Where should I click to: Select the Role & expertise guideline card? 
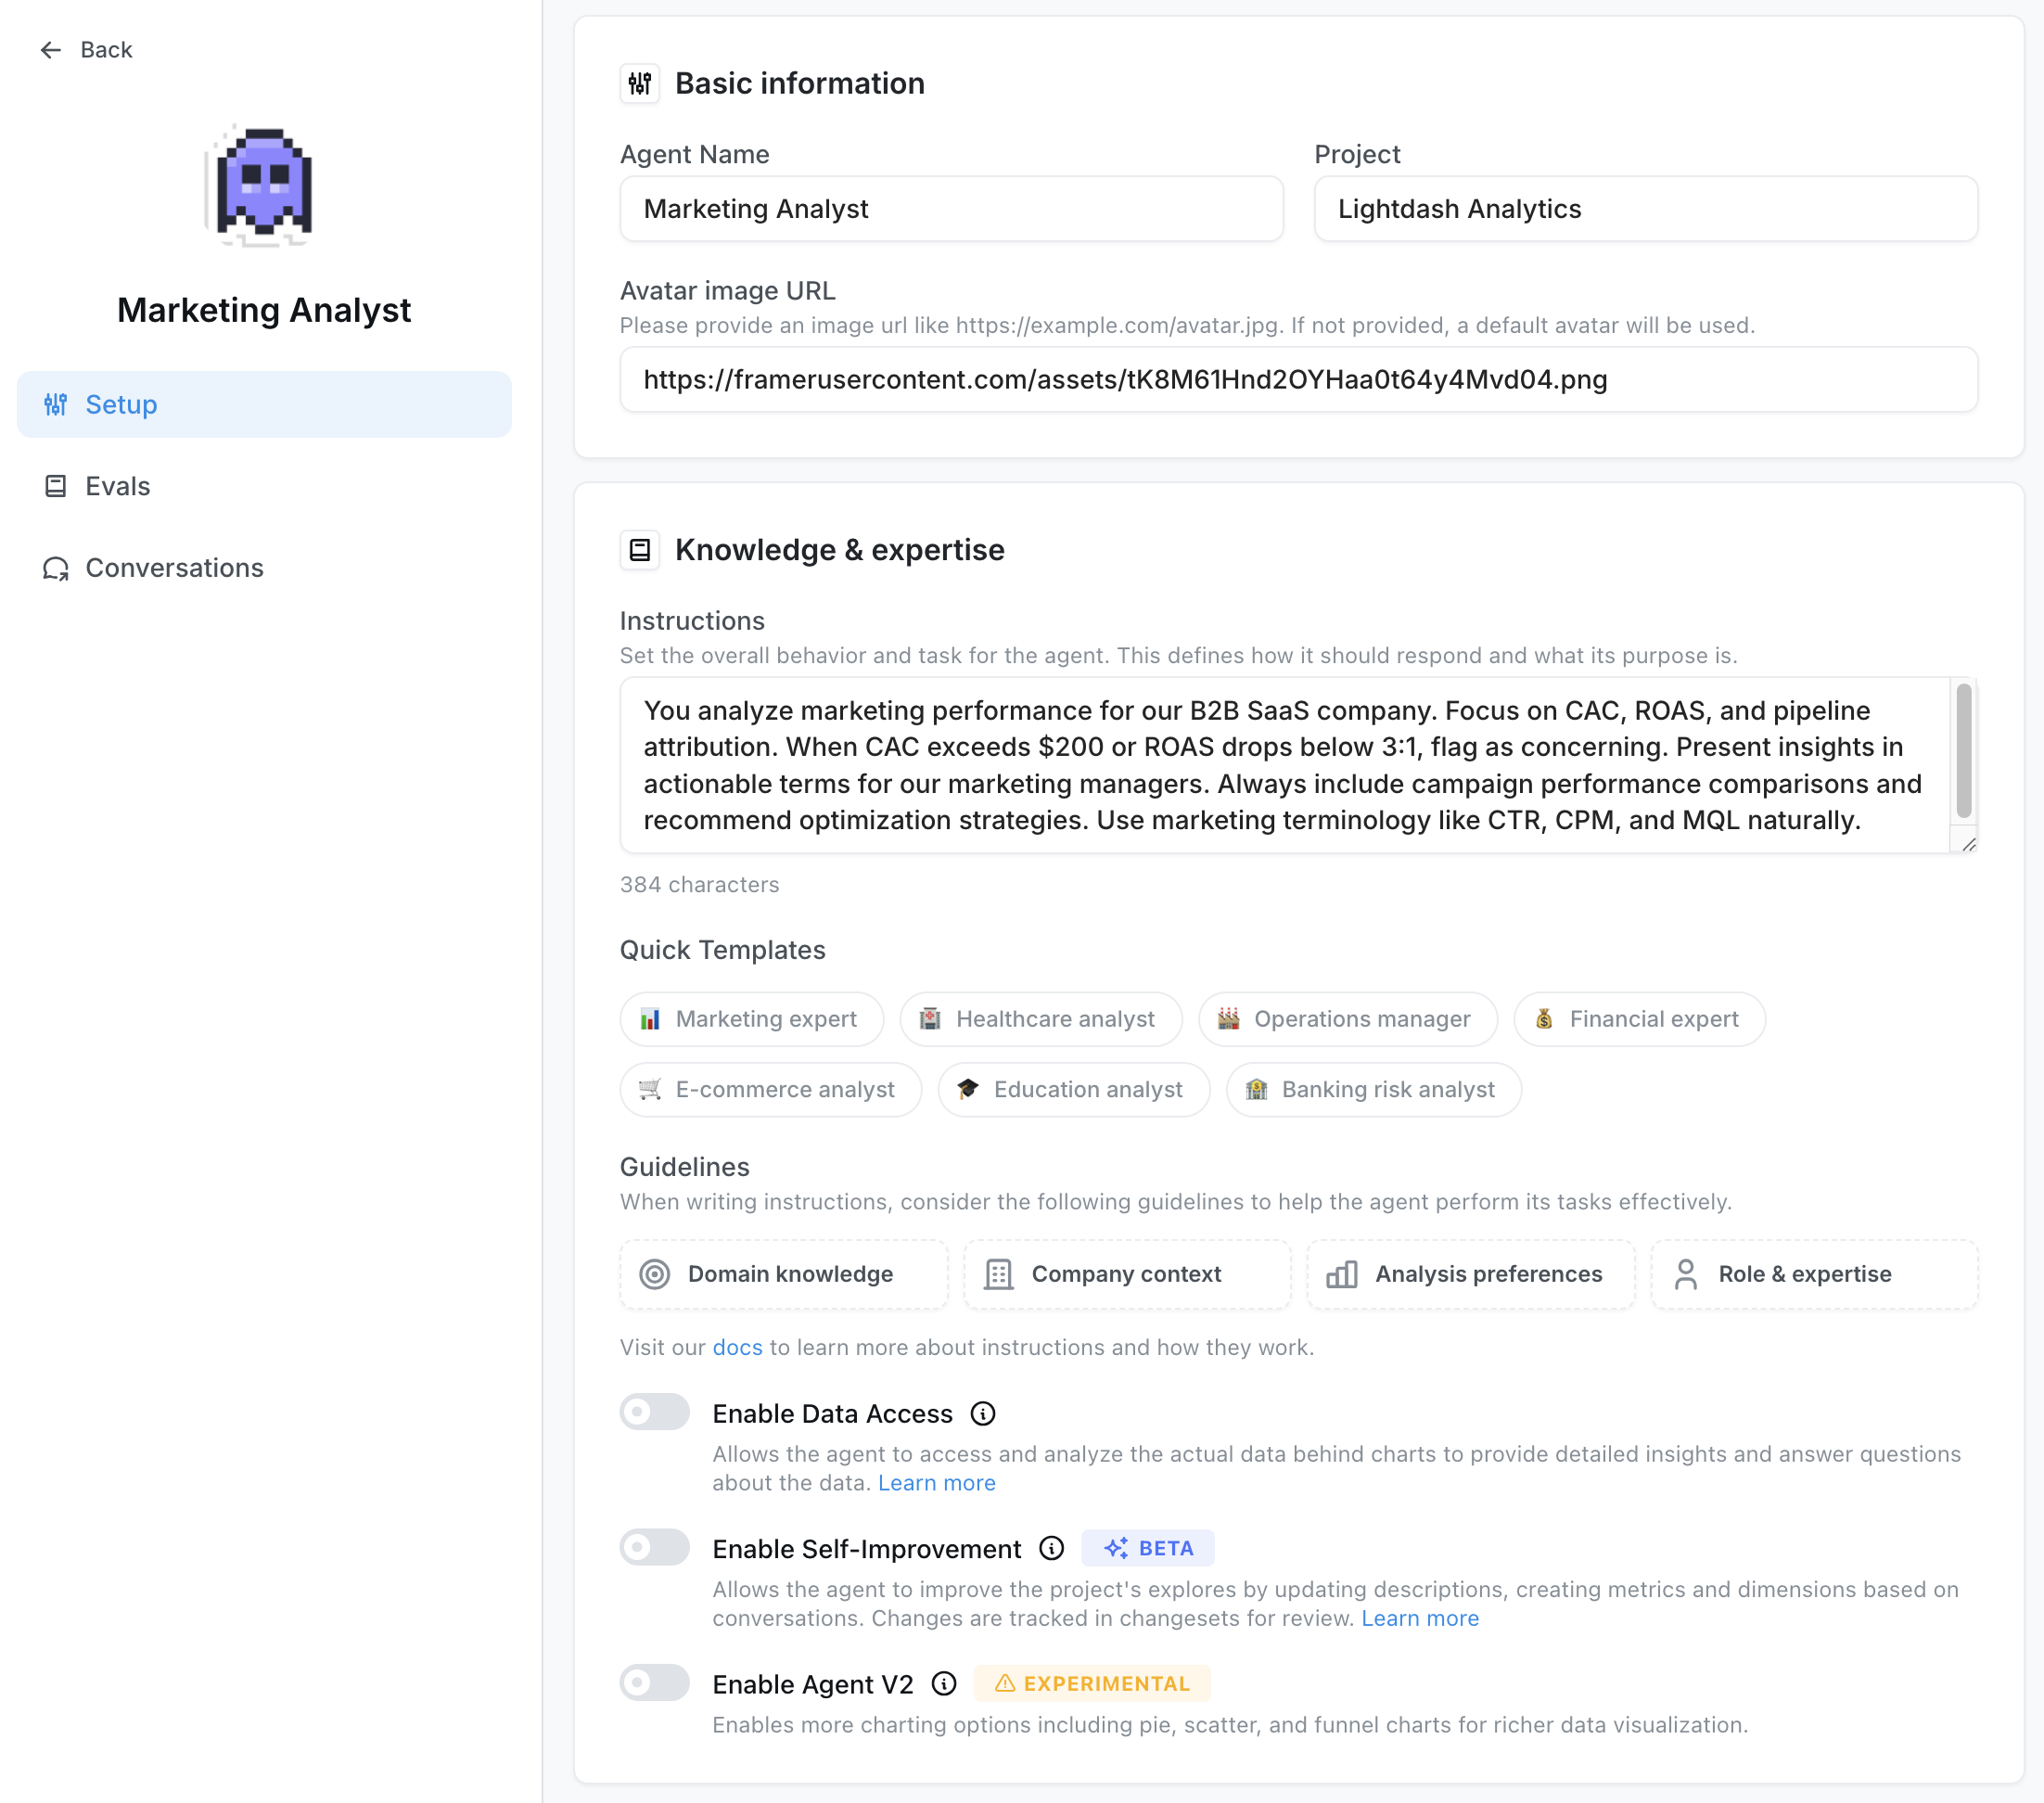pos(1813,1274)
